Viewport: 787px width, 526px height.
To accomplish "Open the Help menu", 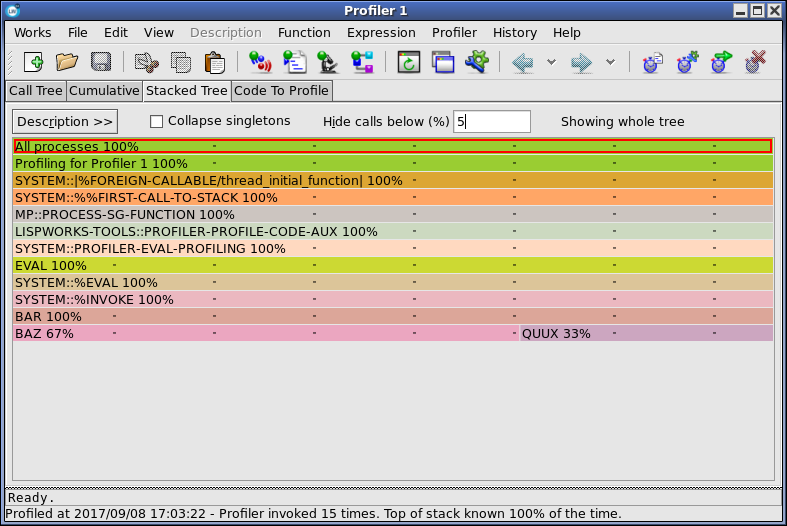I will [x=567, y=33].
